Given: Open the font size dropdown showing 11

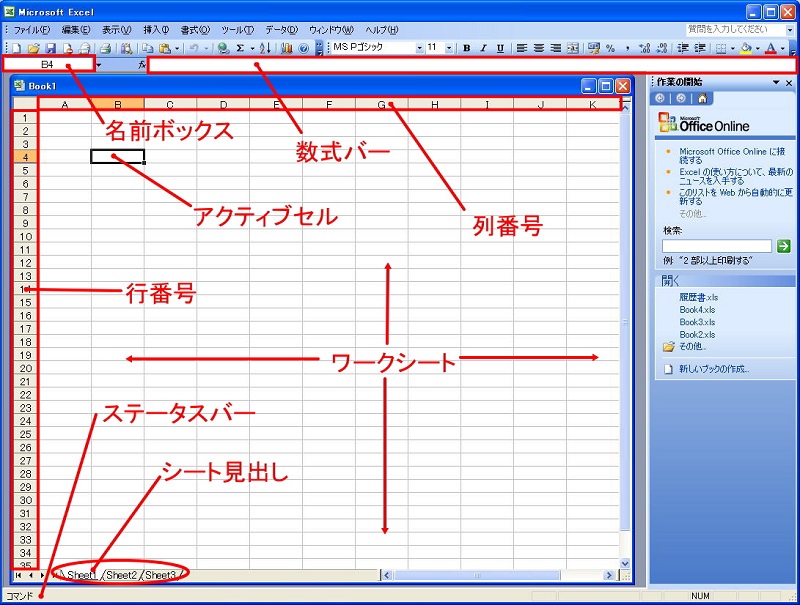Looking at the screenshot, I should [449, 48].
